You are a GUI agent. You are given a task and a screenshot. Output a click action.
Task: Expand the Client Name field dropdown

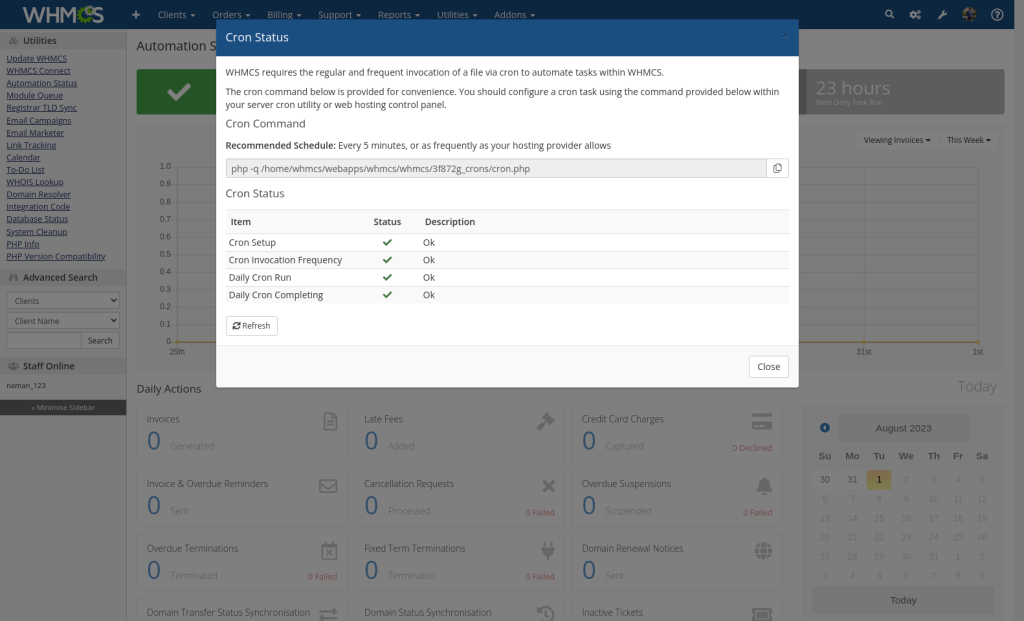coord(63,321)
